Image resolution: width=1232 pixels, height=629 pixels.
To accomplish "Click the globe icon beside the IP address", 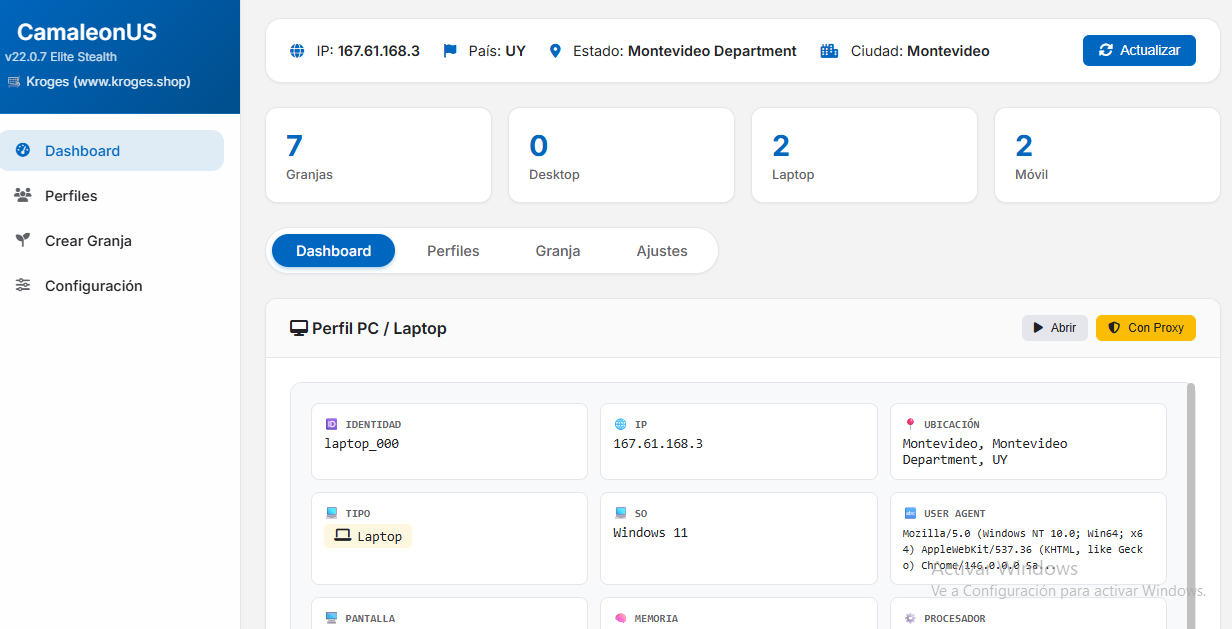I will tap(297, 51).
